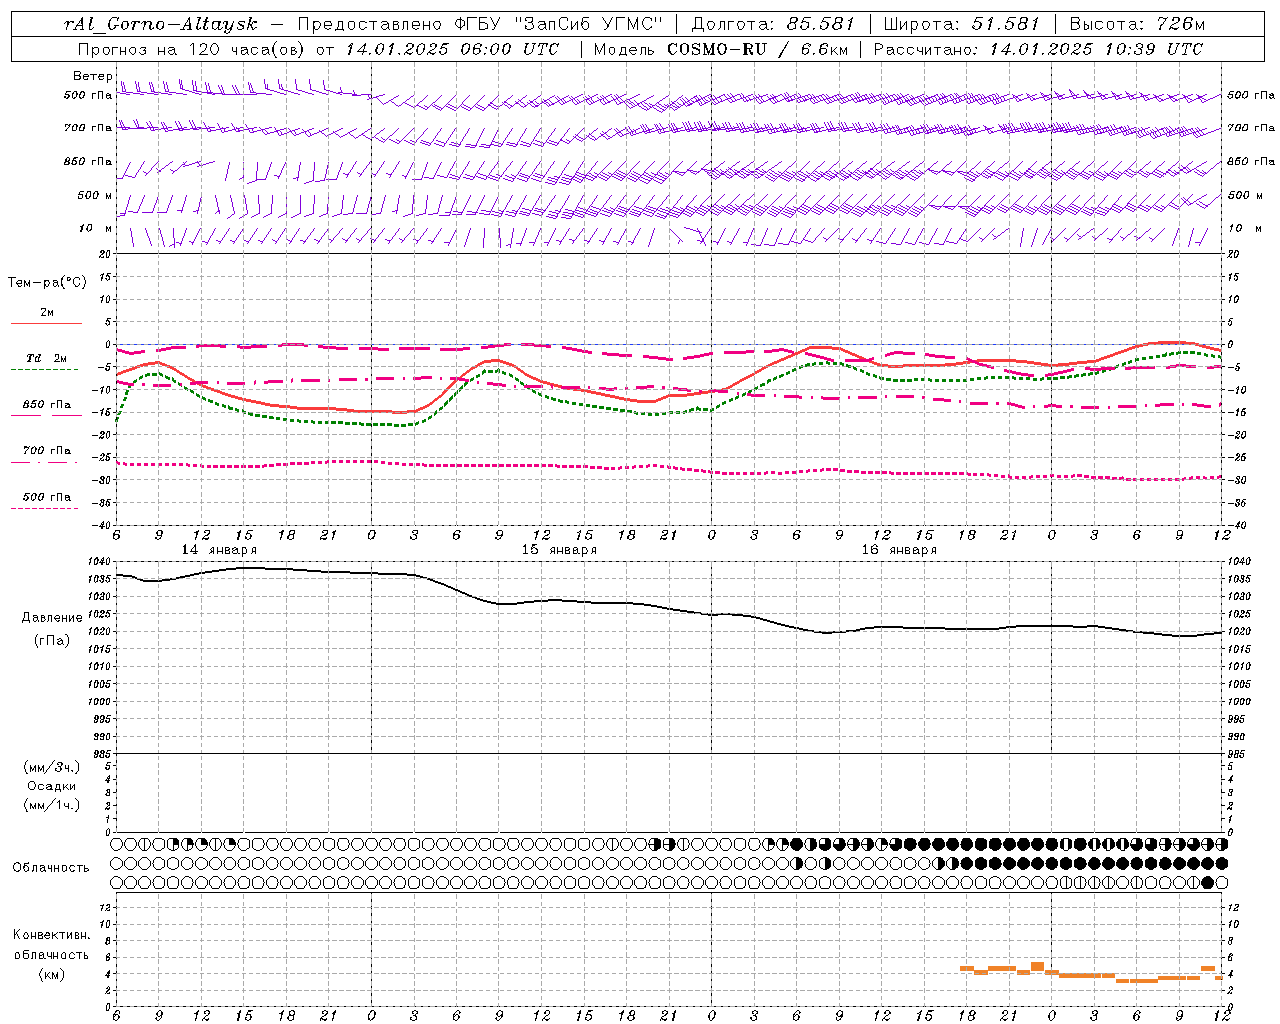
Task: Click the Td 2м dew point legend entry
Action: [47, 358]
